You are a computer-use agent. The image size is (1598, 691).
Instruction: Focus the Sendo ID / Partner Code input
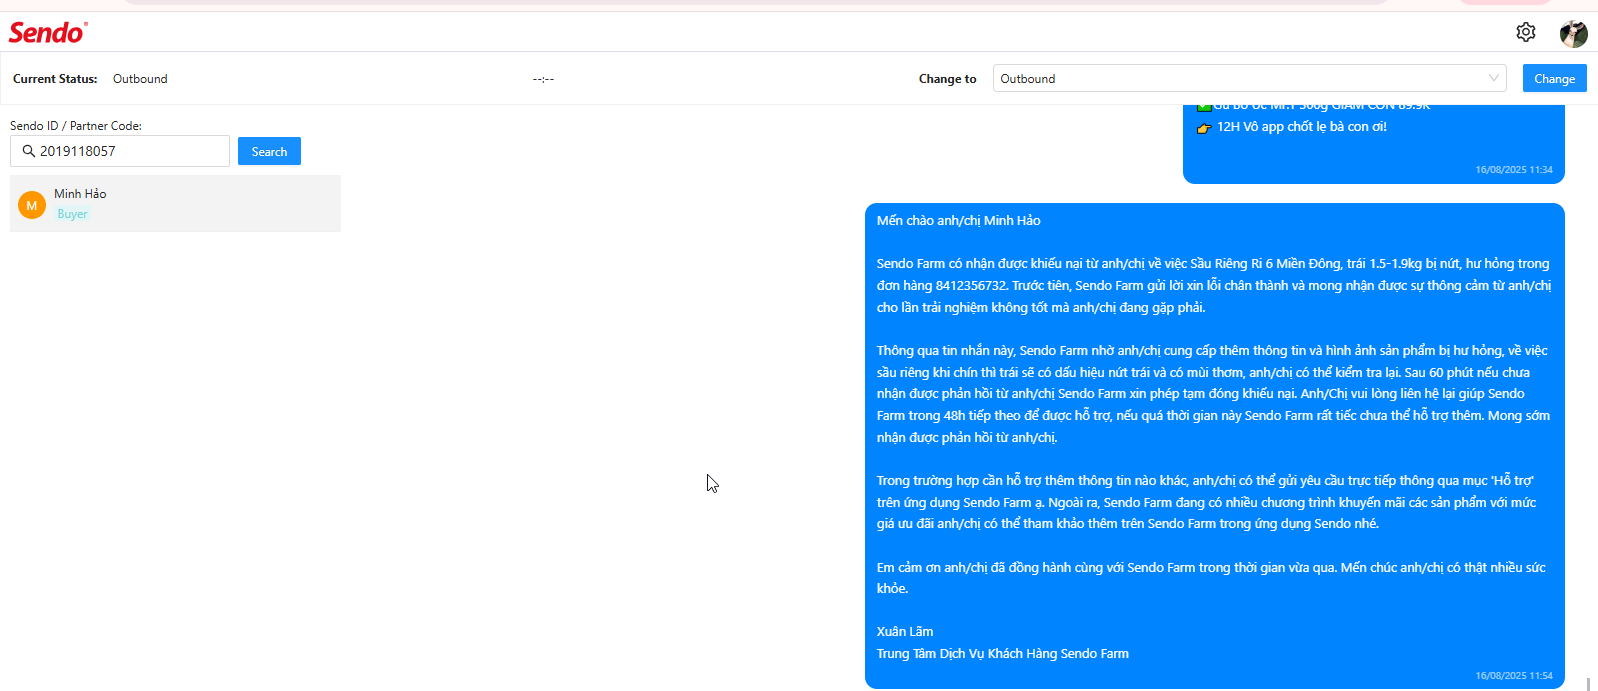120,151
